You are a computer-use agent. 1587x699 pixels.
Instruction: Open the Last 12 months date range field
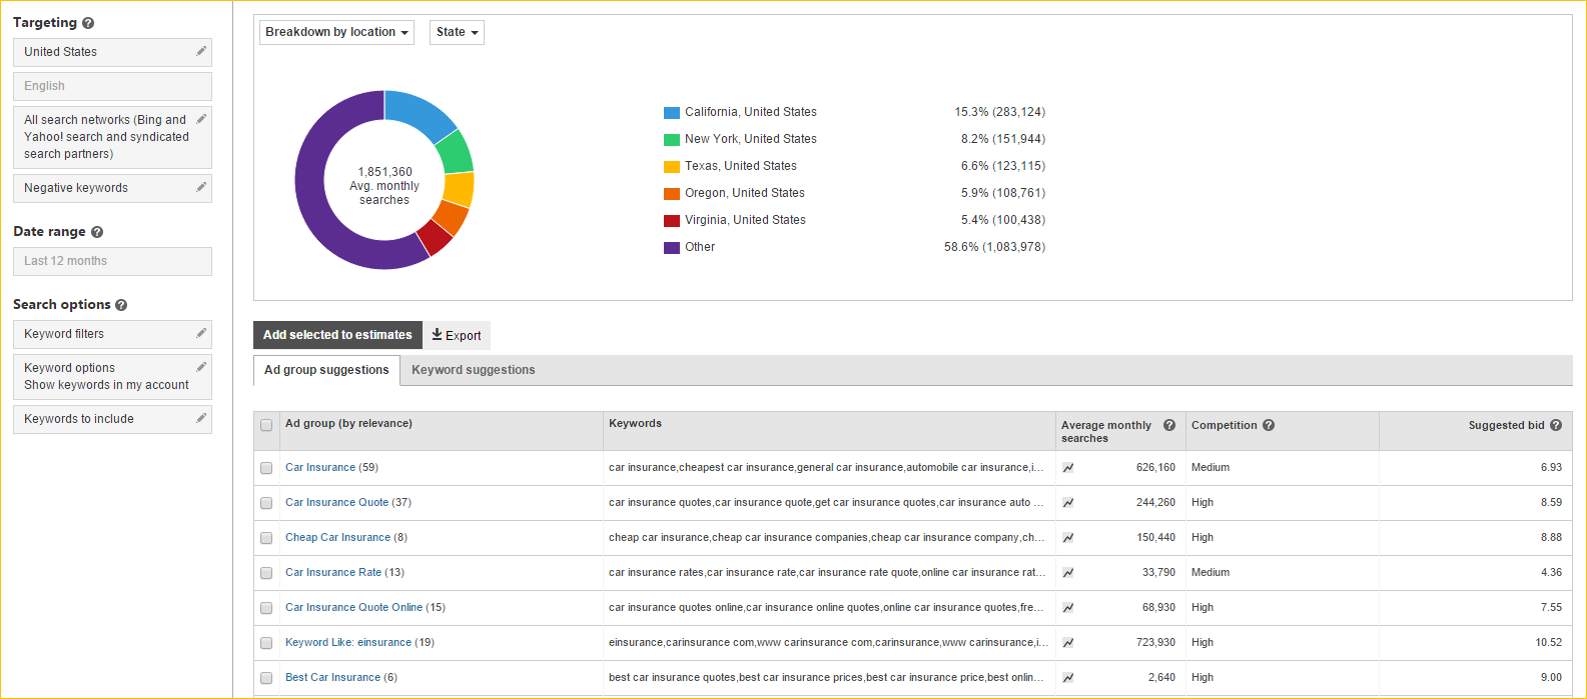[112, 261]
